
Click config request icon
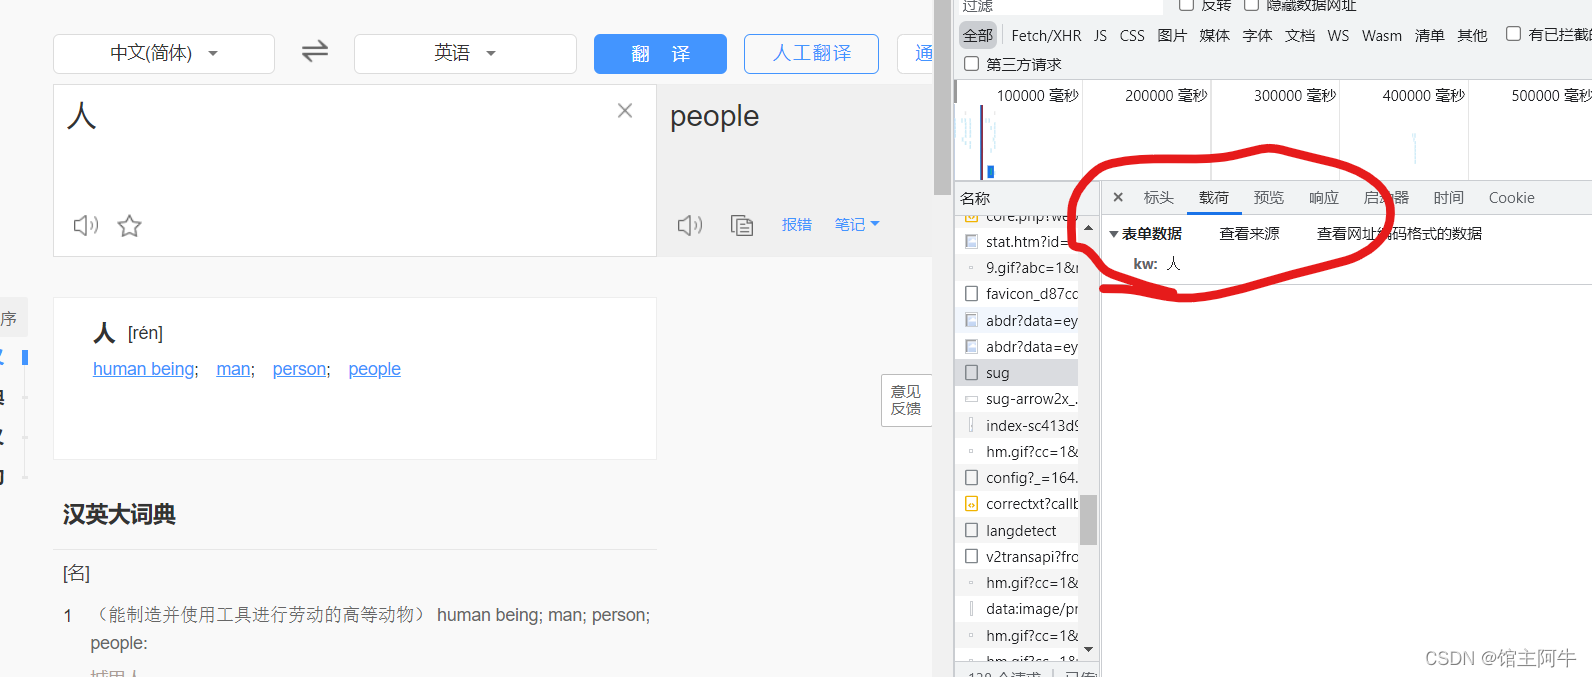(971, 478)
